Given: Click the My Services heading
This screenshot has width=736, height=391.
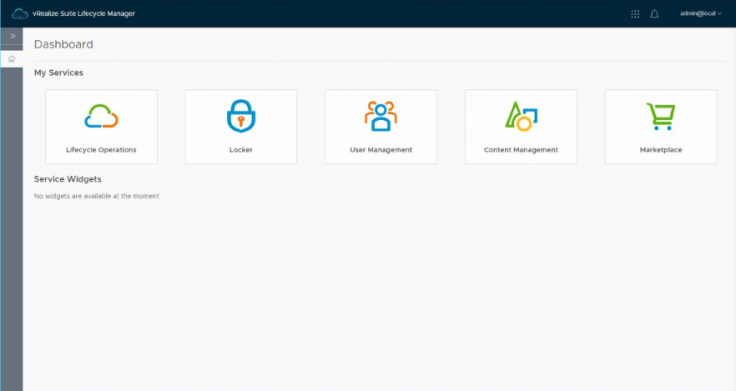Looking at the screenshot, I should click(x=59, y=73).
